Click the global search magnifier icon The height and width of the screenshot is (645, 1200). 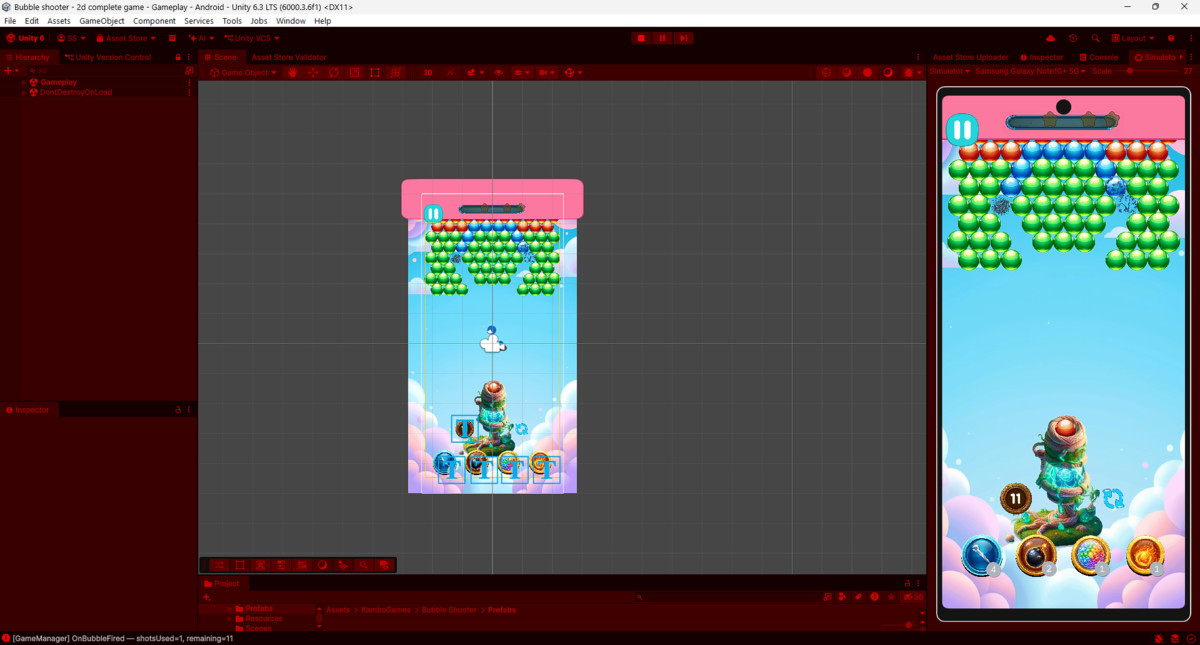(1096, 38)
